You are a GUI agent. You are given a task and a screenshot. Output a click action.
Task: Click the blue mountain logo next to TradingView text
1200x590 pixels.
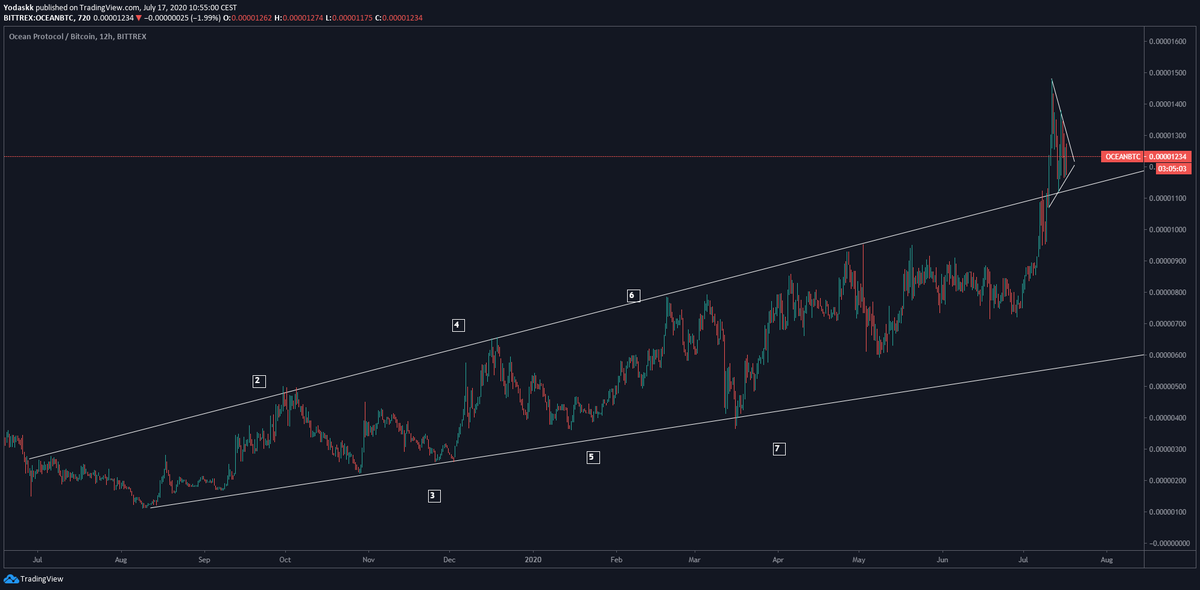click(11, 578)
